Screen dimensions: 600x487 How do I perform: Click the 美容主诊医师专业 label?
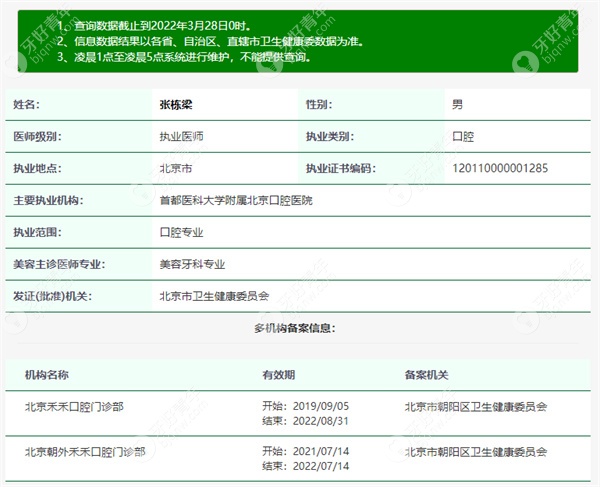point(59,264)
